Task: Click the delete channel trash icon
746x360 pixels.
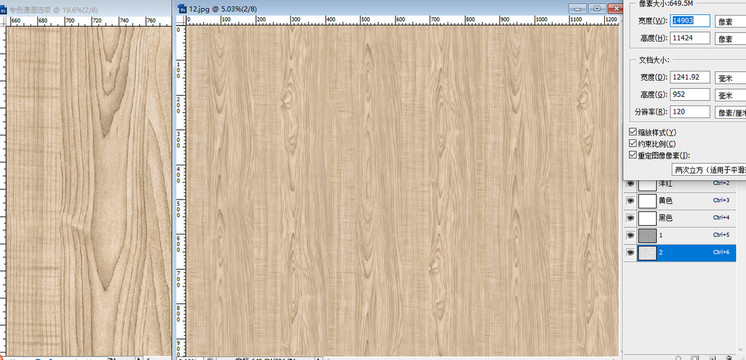Action: [729, 357]
